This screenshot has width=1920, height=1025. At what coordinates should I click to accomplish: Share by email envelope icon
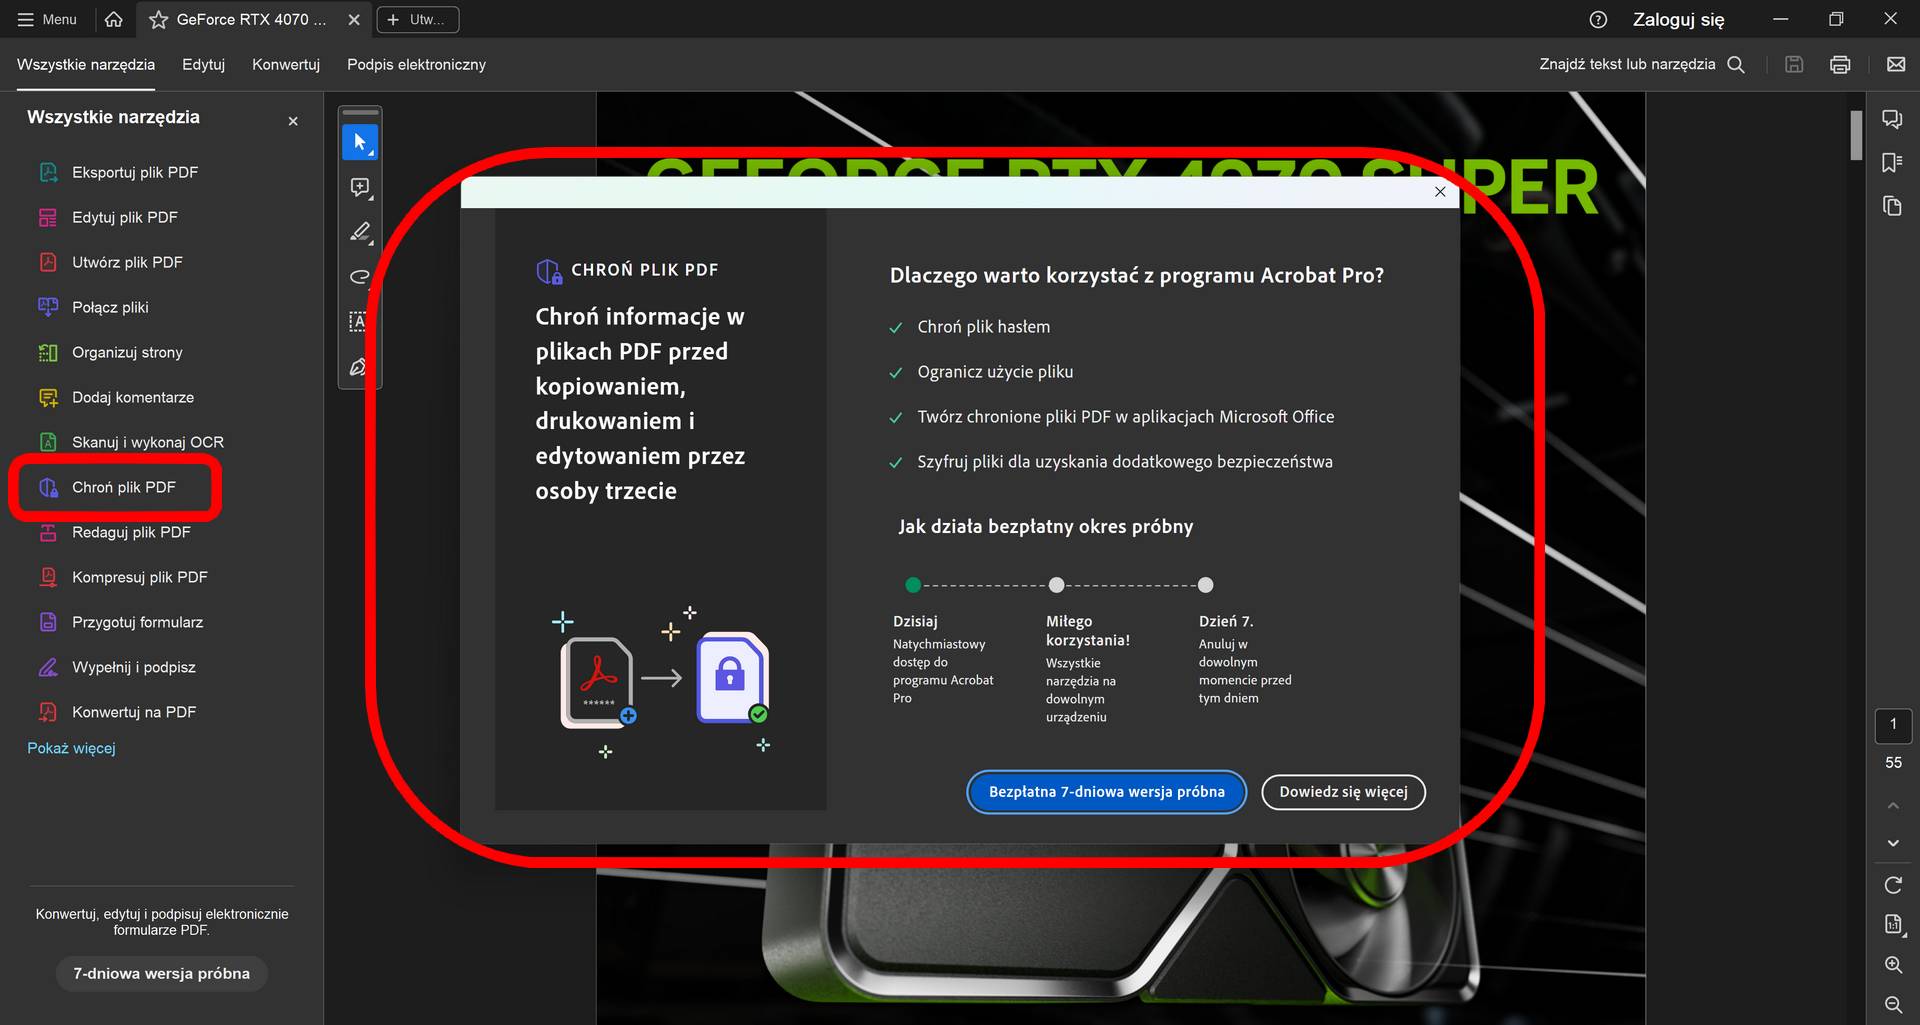tap(1895, 64)
